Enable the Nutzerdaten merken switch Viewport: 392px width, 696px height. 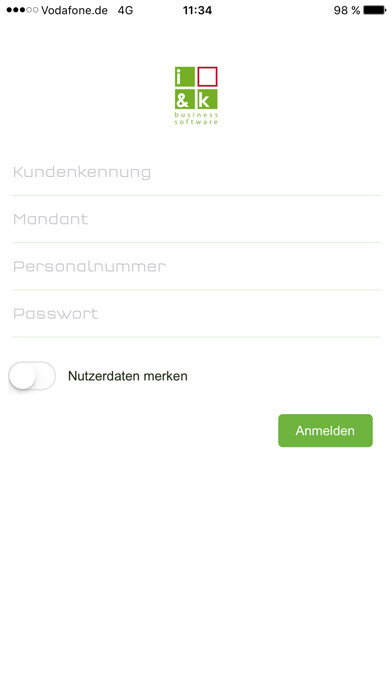tap(32, 376)
